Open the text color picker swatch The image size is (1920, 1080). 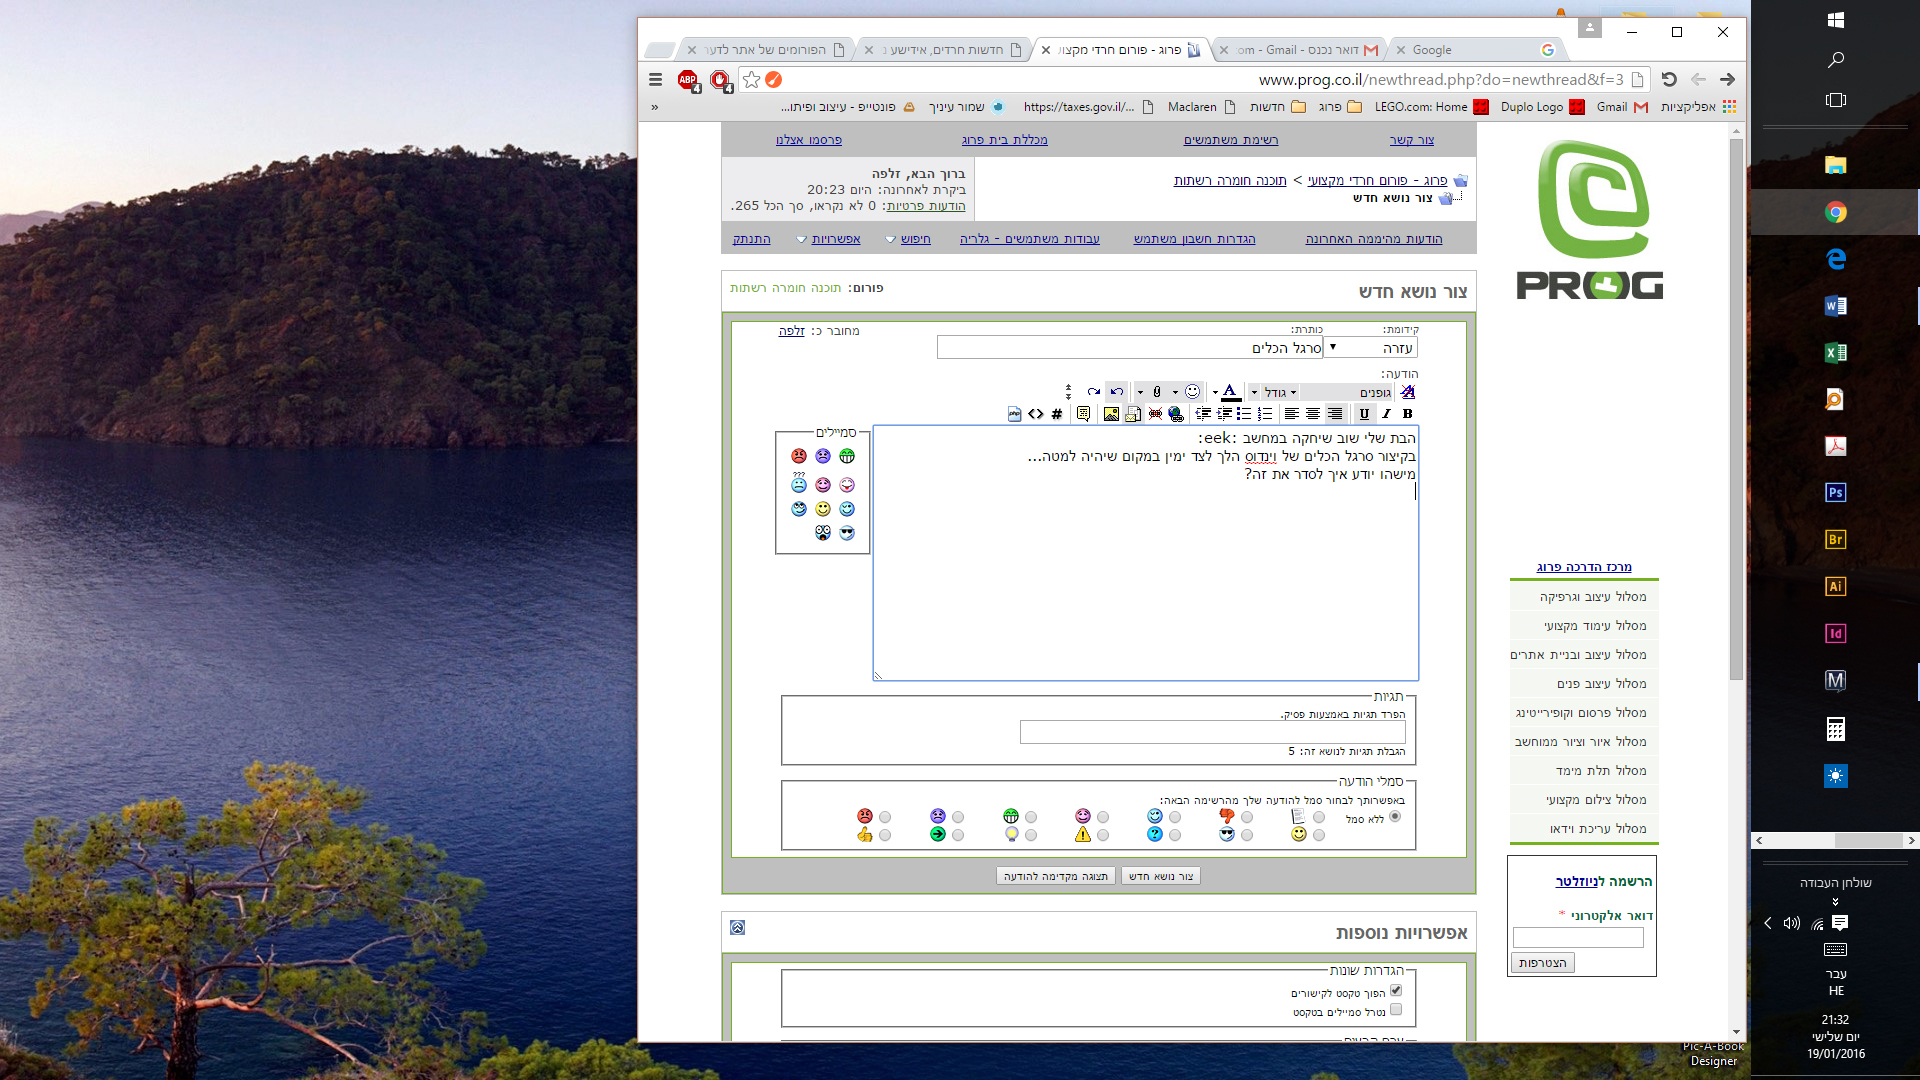(1229, 392)
